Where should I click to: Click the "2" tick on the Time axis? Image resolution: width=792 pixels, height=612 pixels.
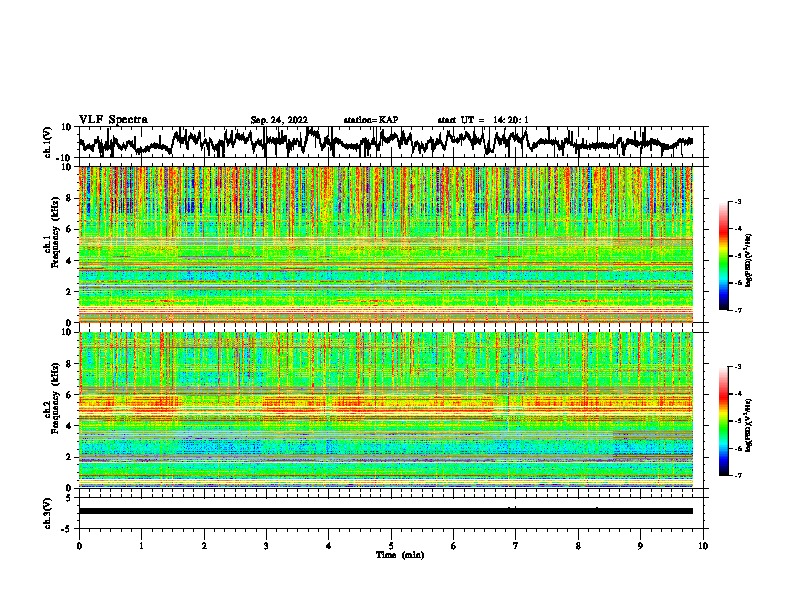(204, 546)
